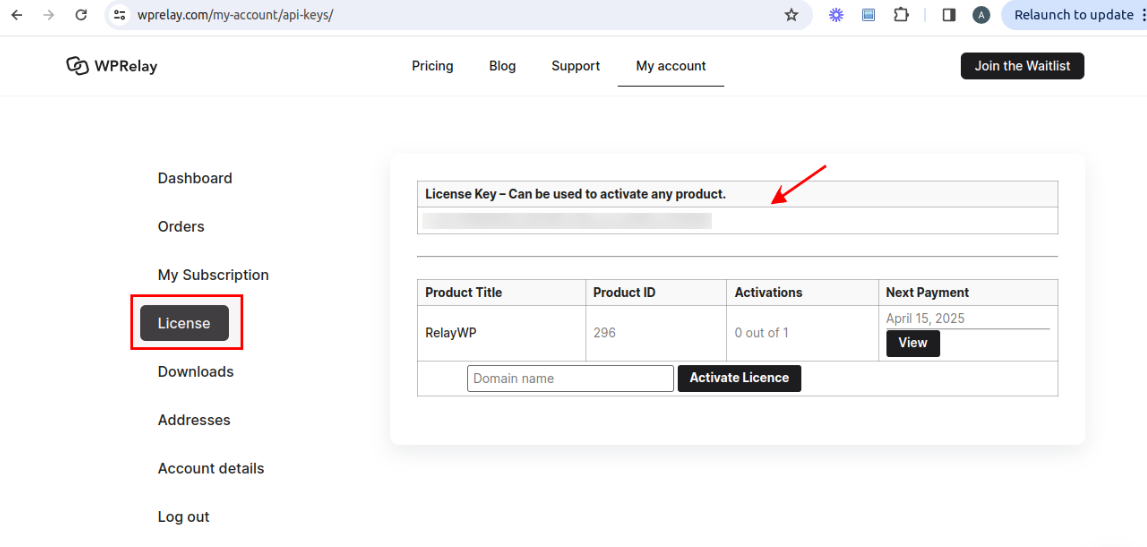The width and height of the screenshot is (1147, 547).
Task: Open the Downloads sidebar link
Action: coord(196,372)
